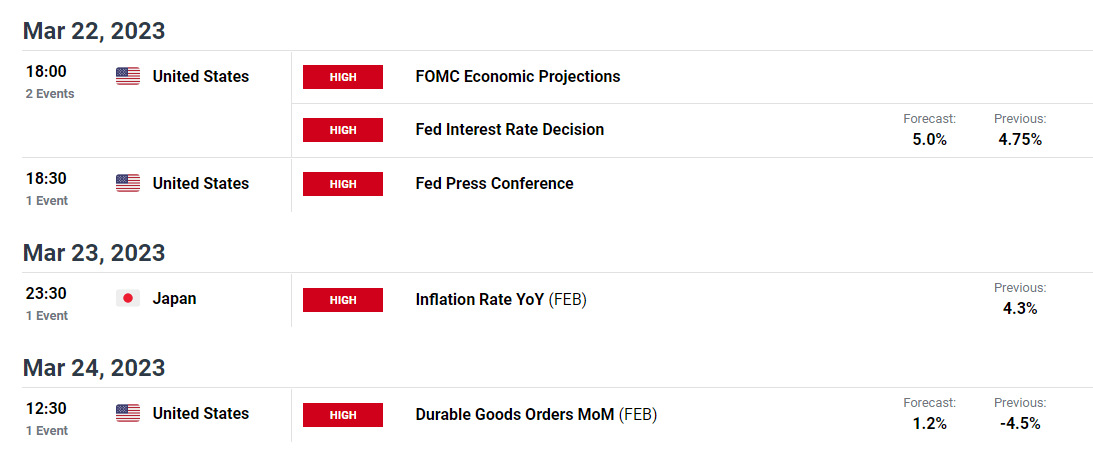1093x467 pixels.
Task: Click the Japan flag icon
Action: pos(128,298)
